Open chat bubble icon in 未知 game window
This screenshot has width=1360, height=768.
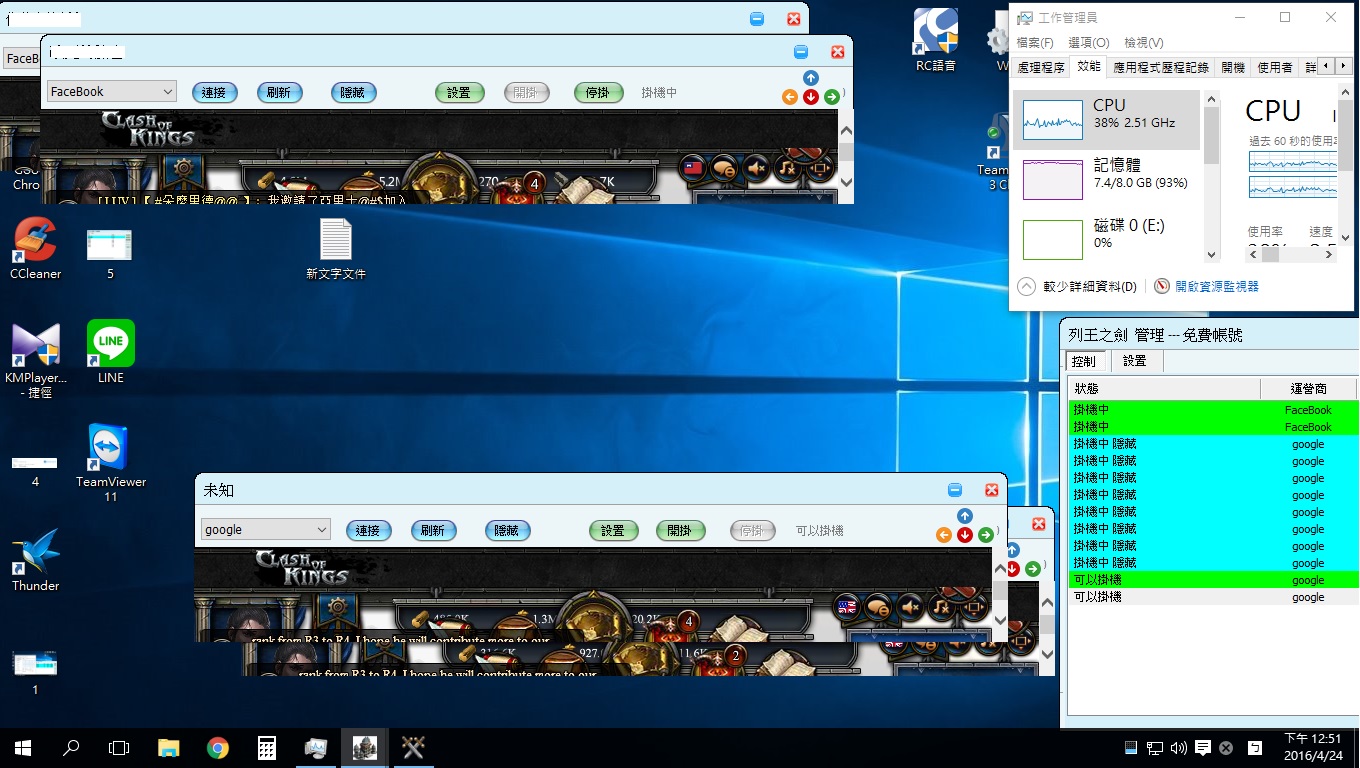click(878, 606)
